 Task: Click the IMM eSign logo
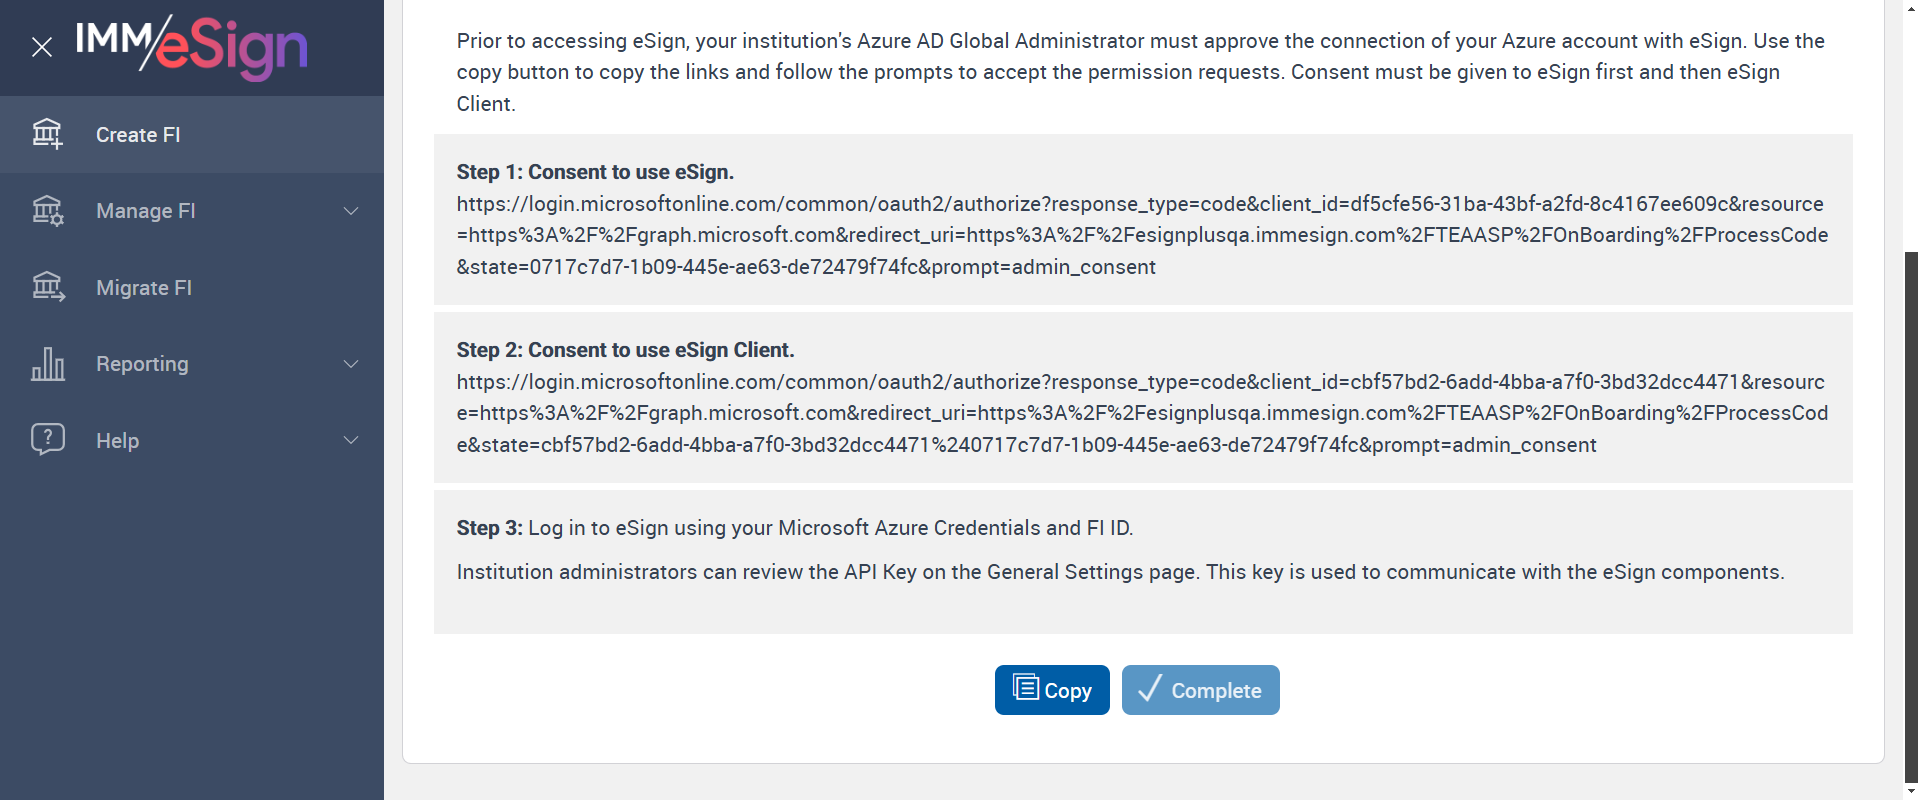[191, 46]
